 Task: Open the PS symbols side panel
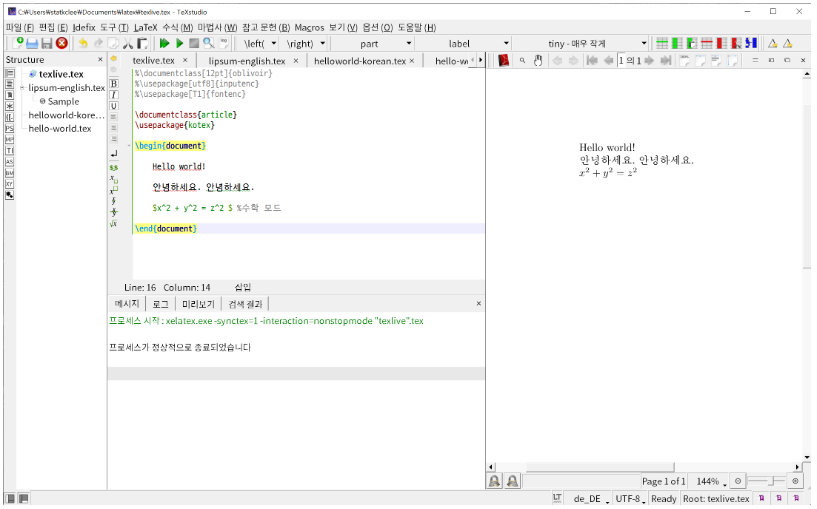(x=9, y=128)
